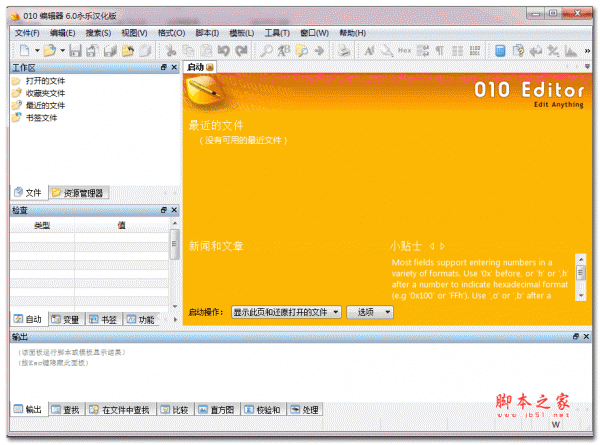Click the Copy toolbar icon

click(188, 51)
